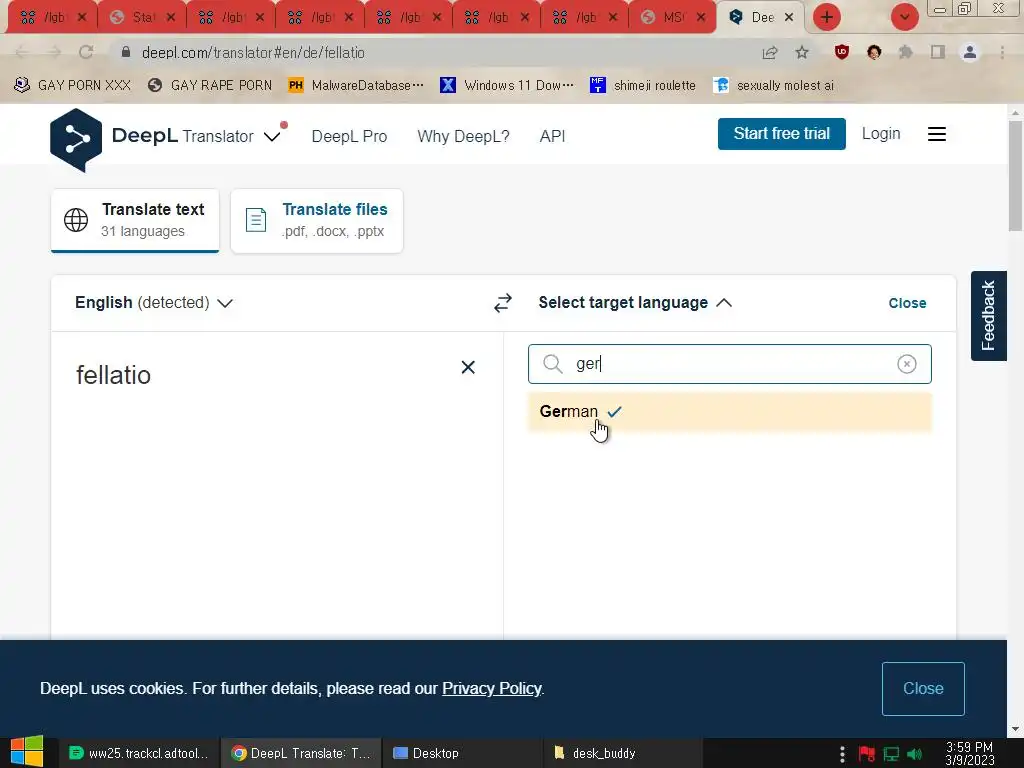This screenshot has width=1024, height=768.
Task: Click the document icon on Translate files
Action: pyautogui.click(x=256, y=220)
